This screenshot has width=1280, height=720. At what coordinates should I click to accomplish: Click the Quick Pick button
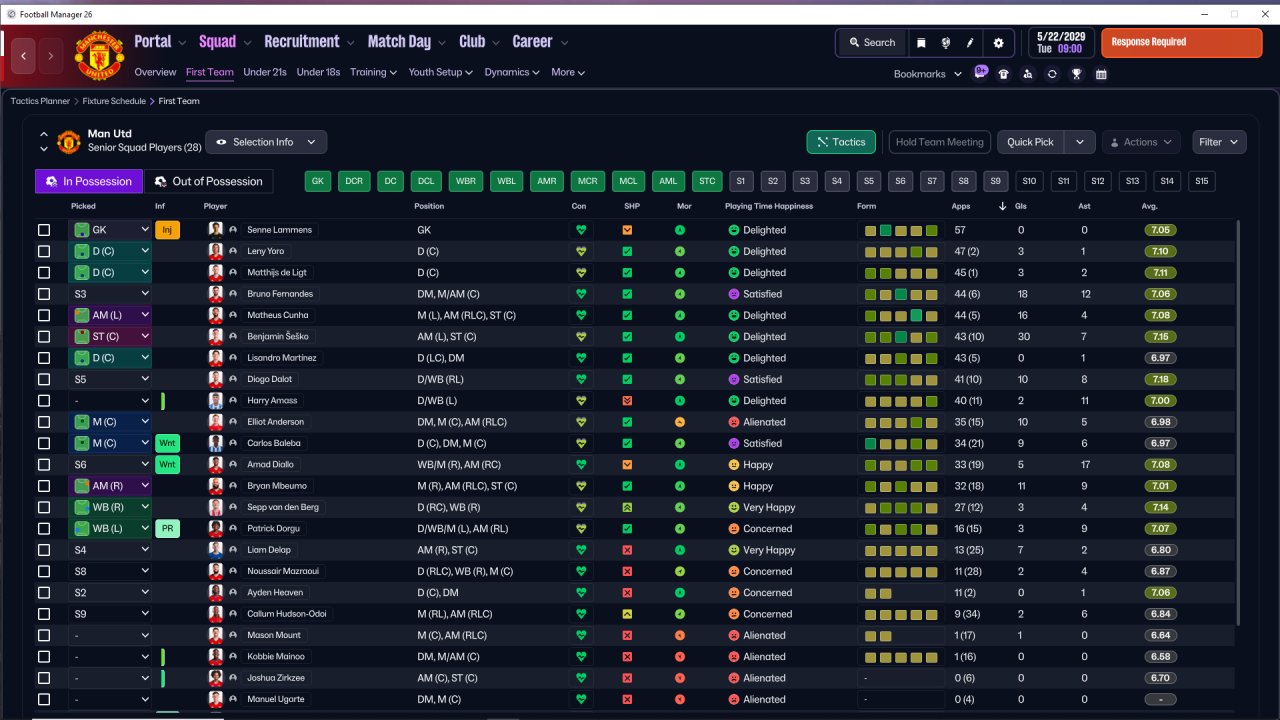1031,142
